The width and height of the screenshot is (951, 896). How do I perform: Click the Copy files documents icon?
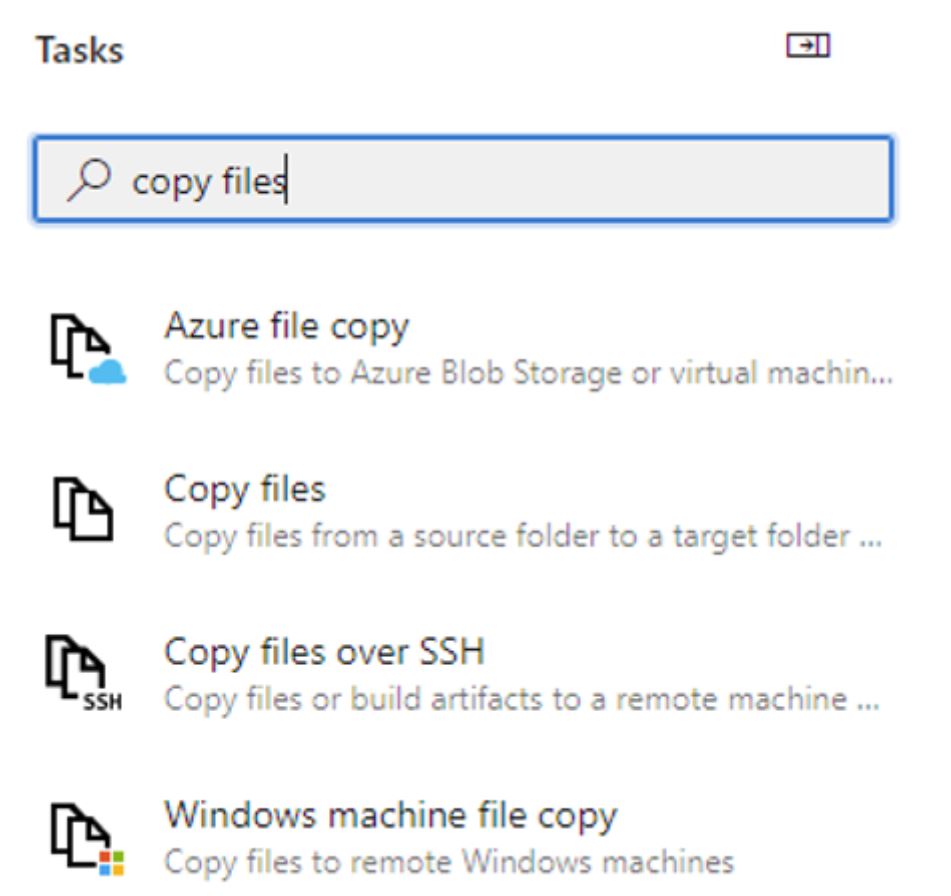83,509
